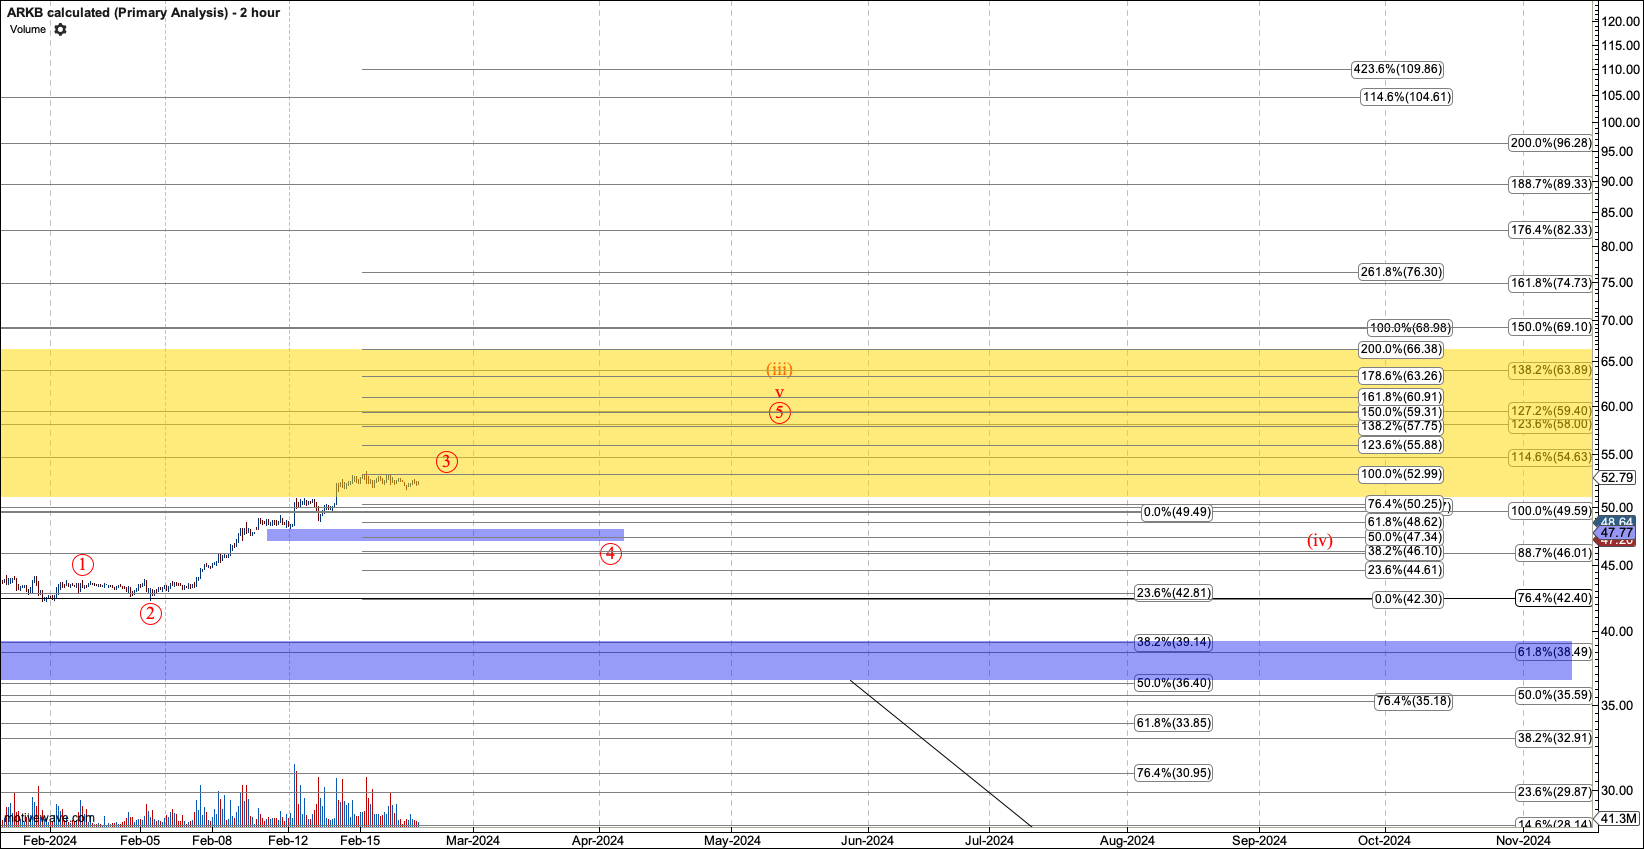Screen dimensions: 1644x849
Task: Select the red v wave label
Action: 779,391
